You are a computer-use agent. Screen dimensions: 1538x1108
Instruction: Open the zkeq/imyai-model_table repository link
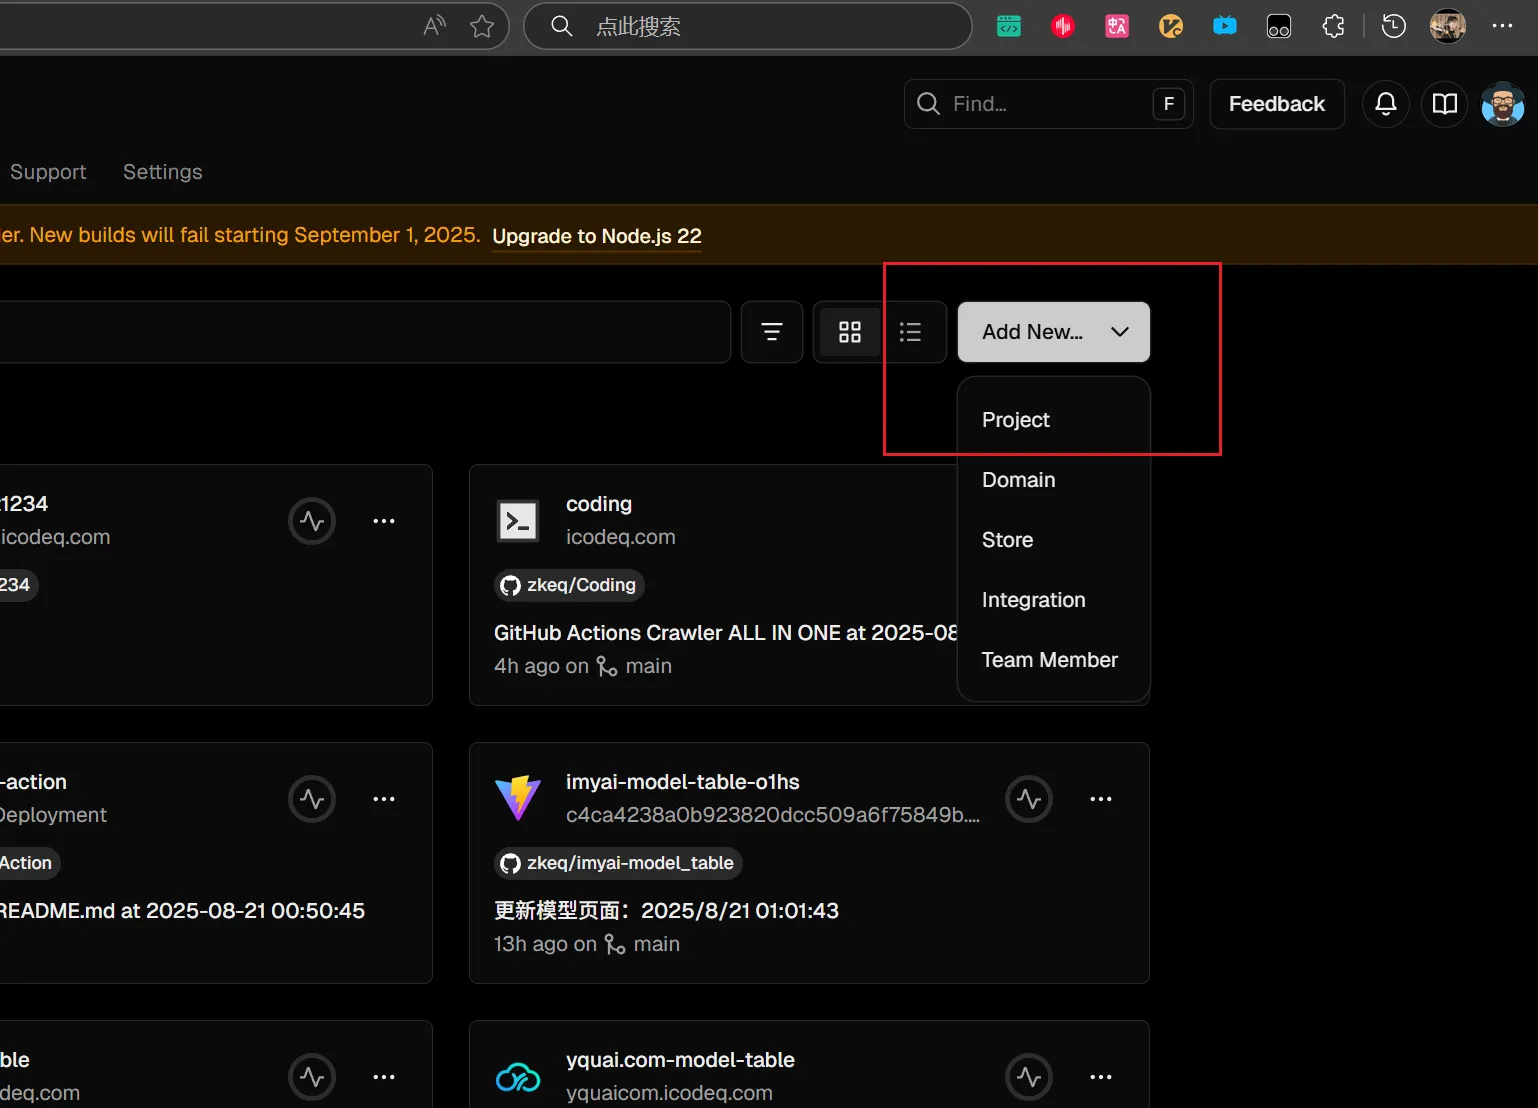[618, 863]
